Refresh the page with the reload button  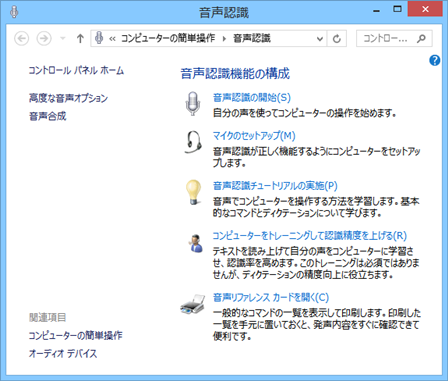337,39
